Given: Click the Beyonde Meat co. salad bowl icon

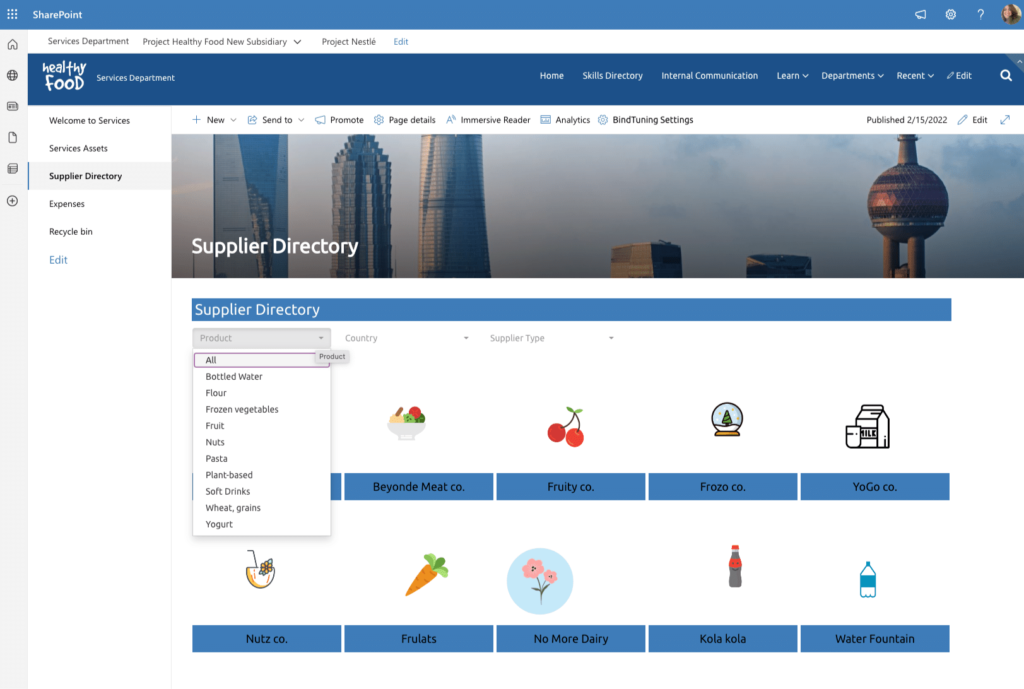Looking at the screenshot, I should 406,423.
